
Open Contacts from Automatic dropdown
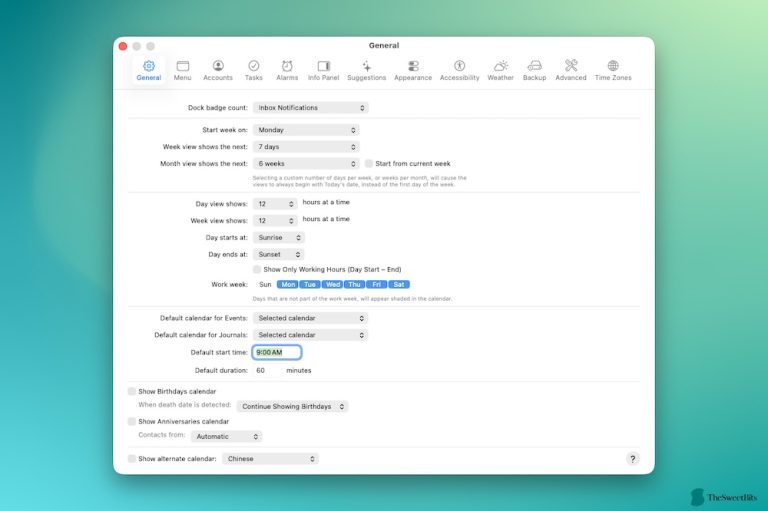click(x=226, y=436)
